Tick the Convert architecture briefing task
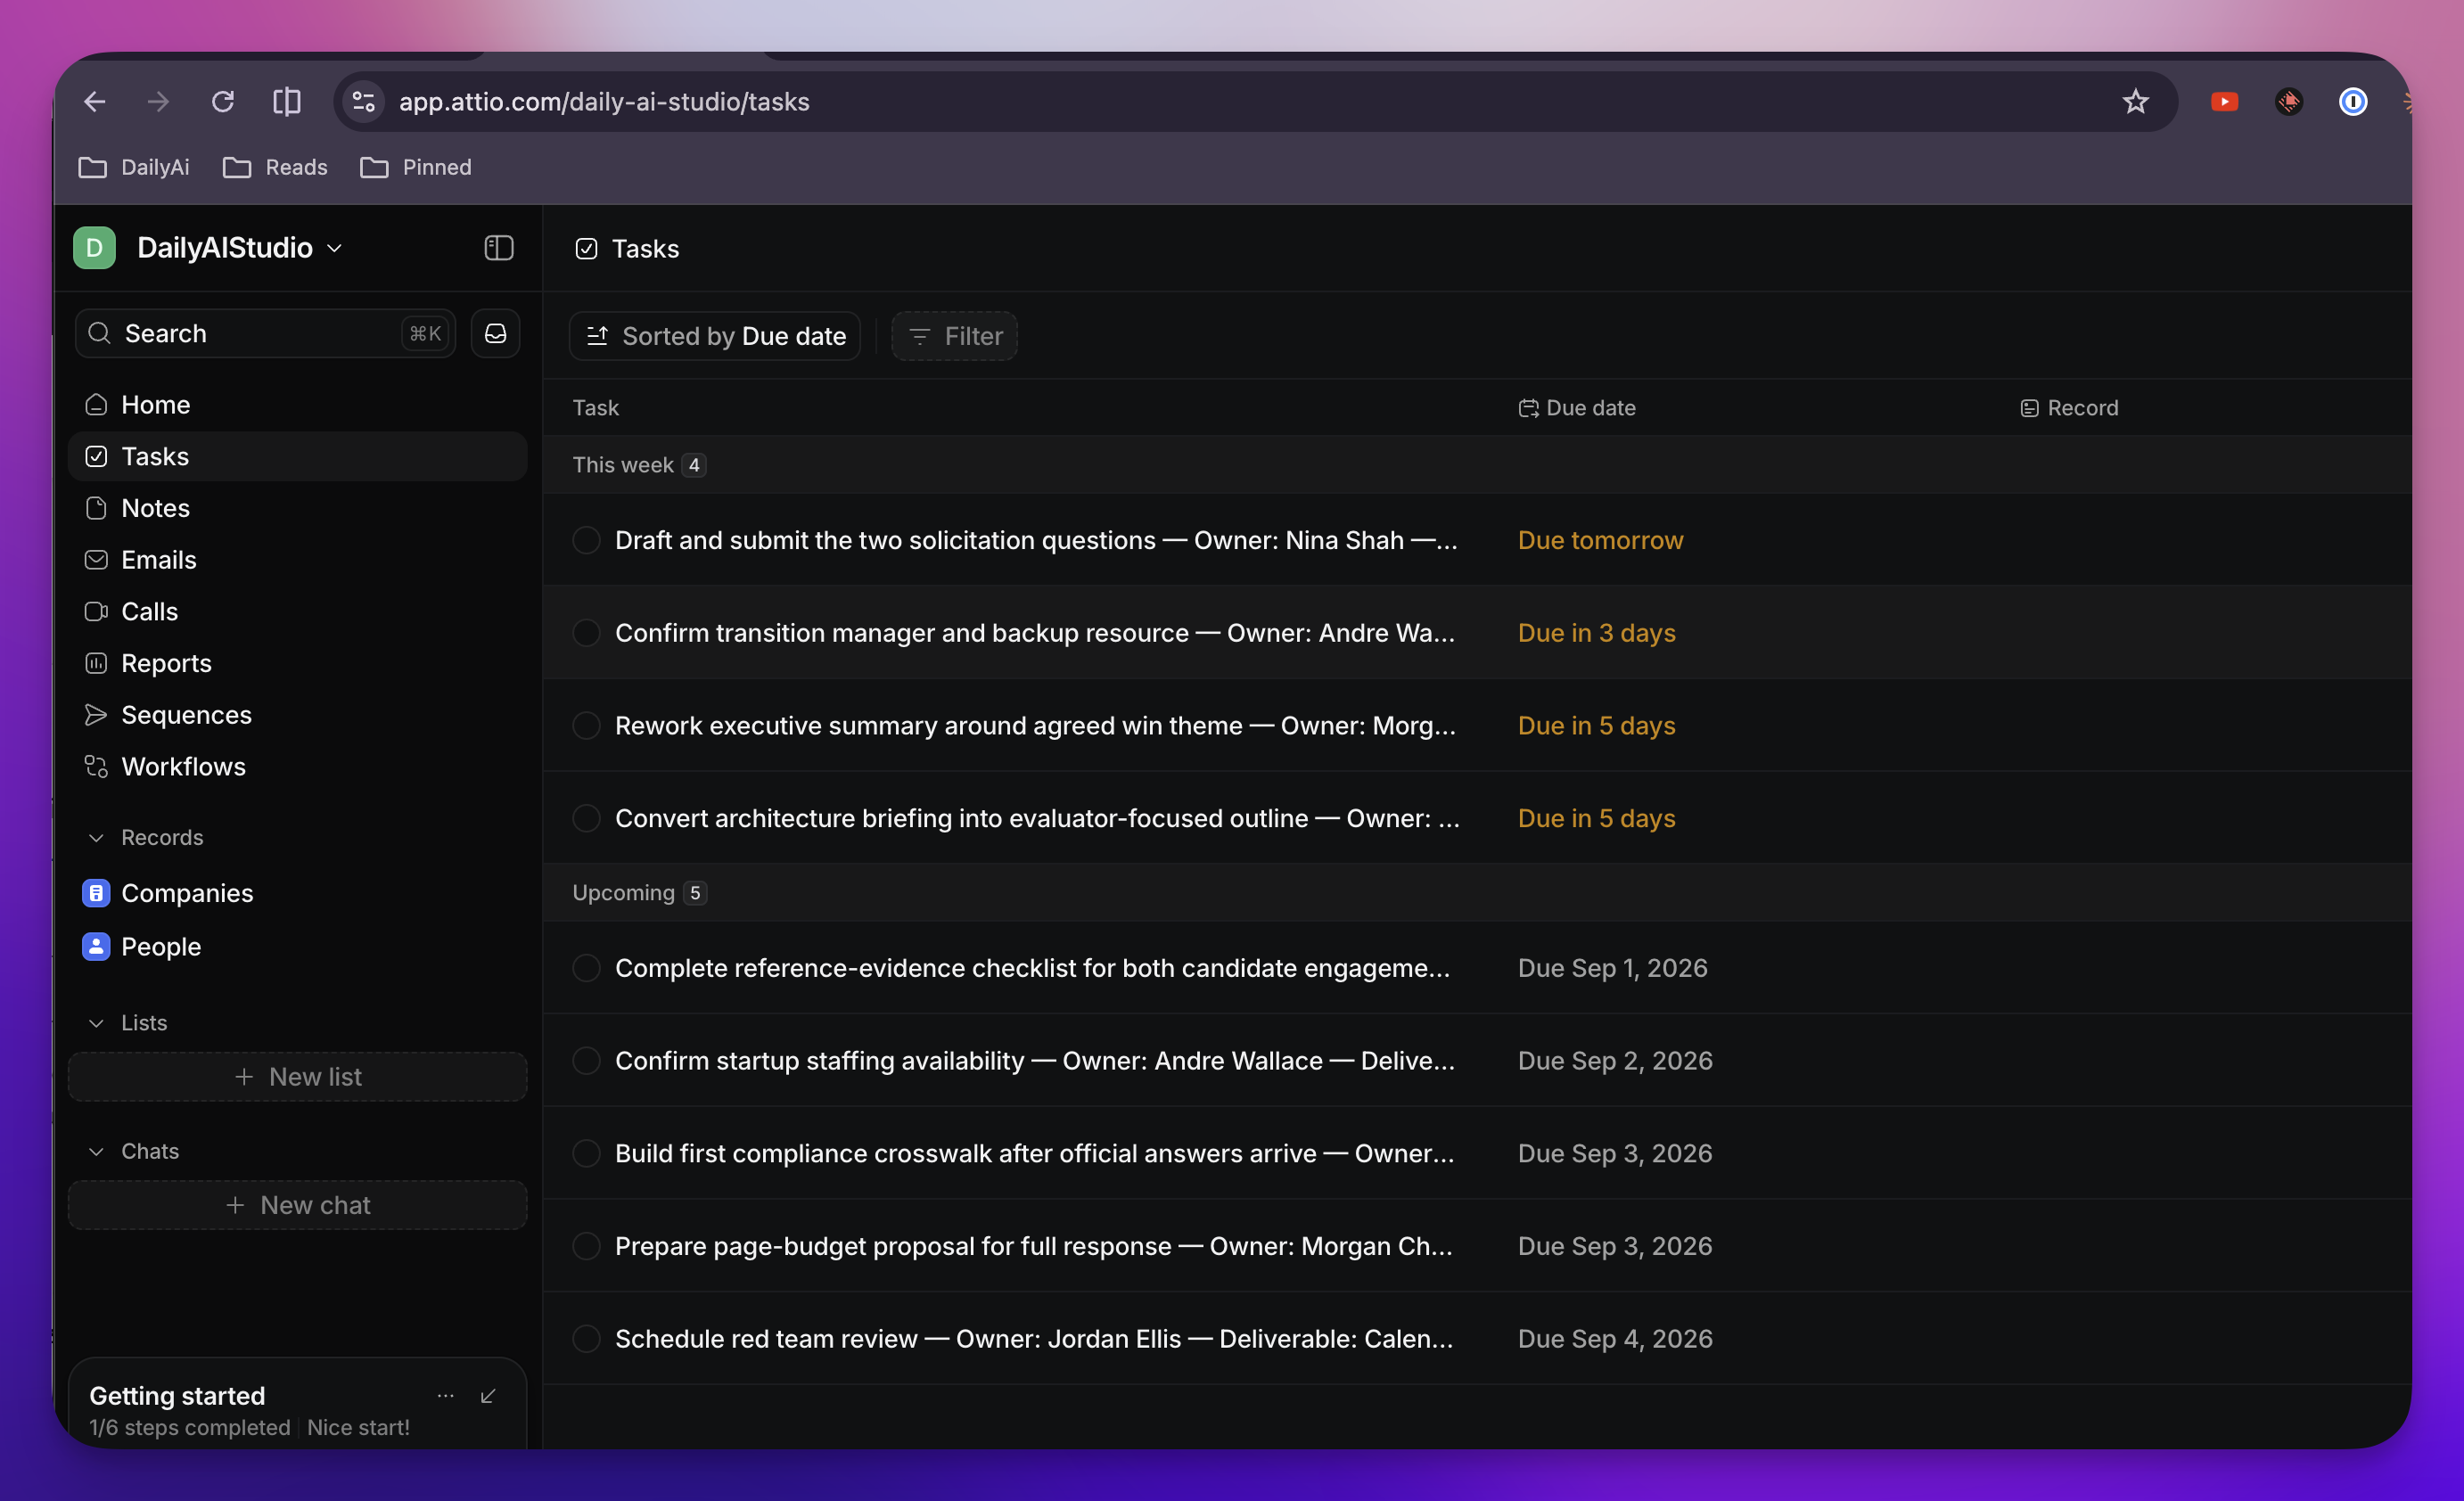The image size is (2464, 1501). click(586, 818)
